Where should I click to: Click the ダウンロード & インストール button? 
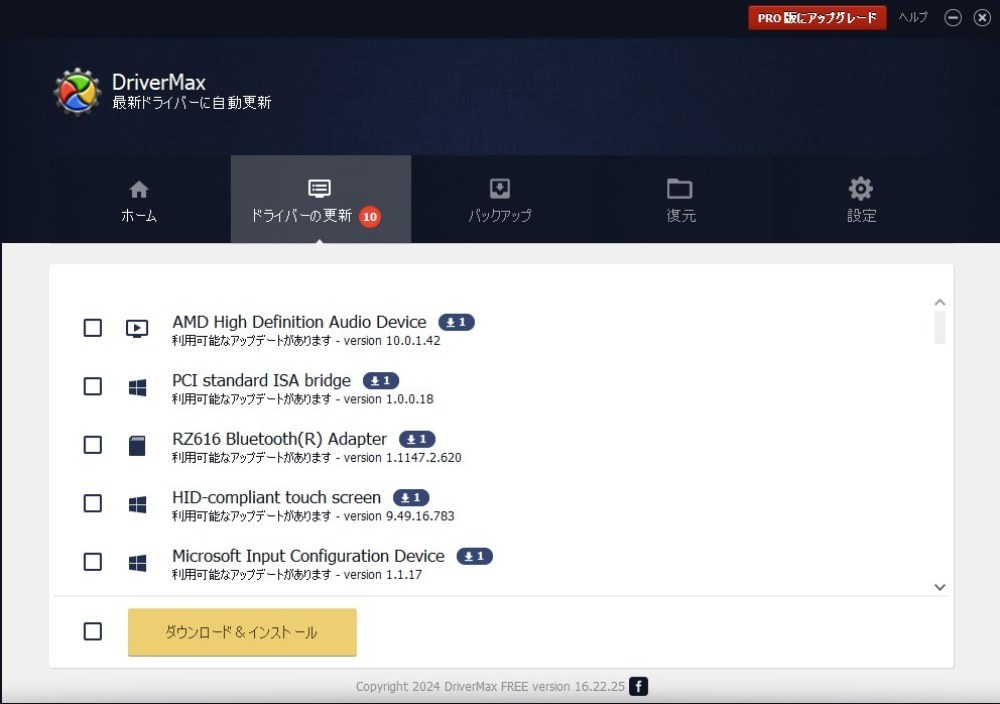(242, 632)
